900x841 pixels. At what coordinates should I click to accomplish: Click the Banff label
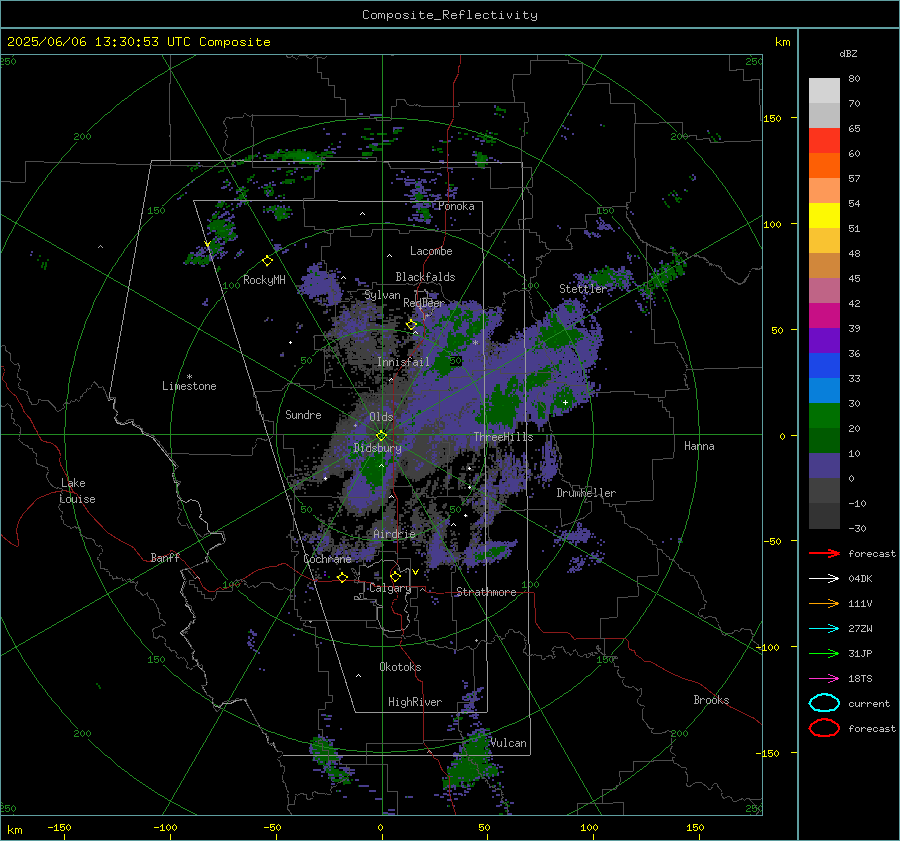tap(165, 557)
